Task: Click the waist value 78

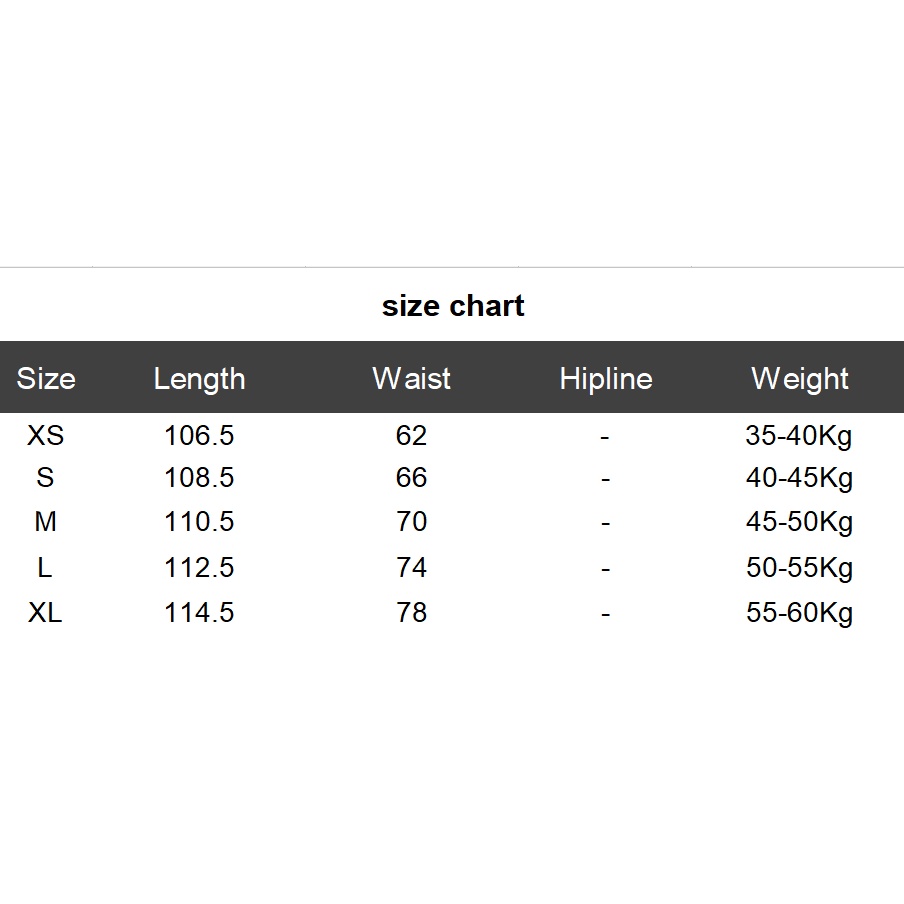Action: 411,612
